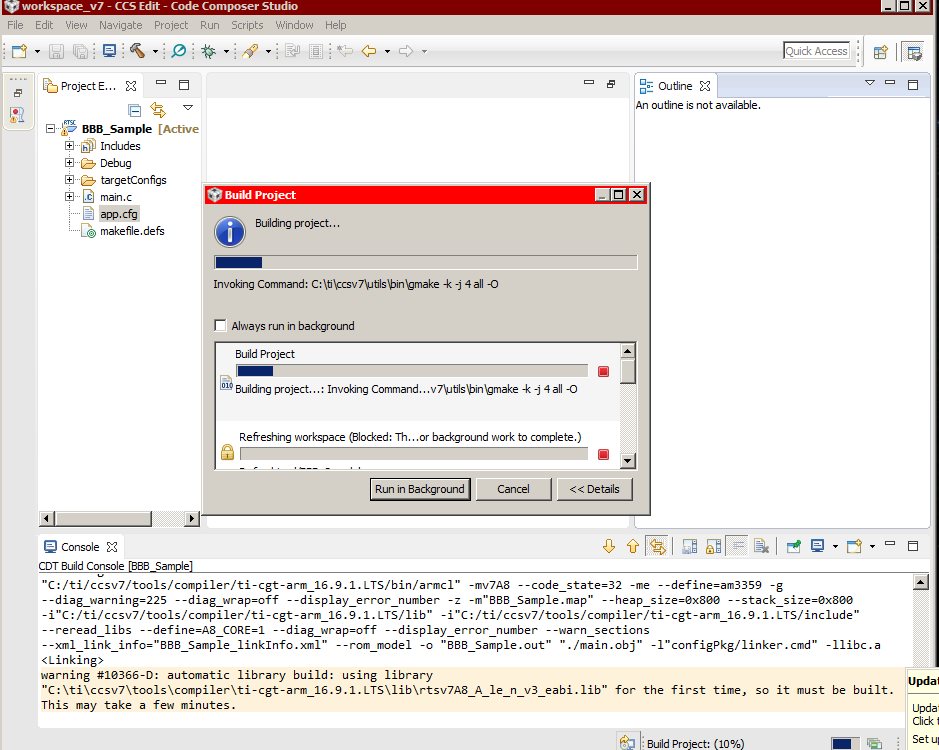The width and height of the screenshot is (939, 750).
Task: Open Project Explorer View Menu triangle
Action: point(188,108)
